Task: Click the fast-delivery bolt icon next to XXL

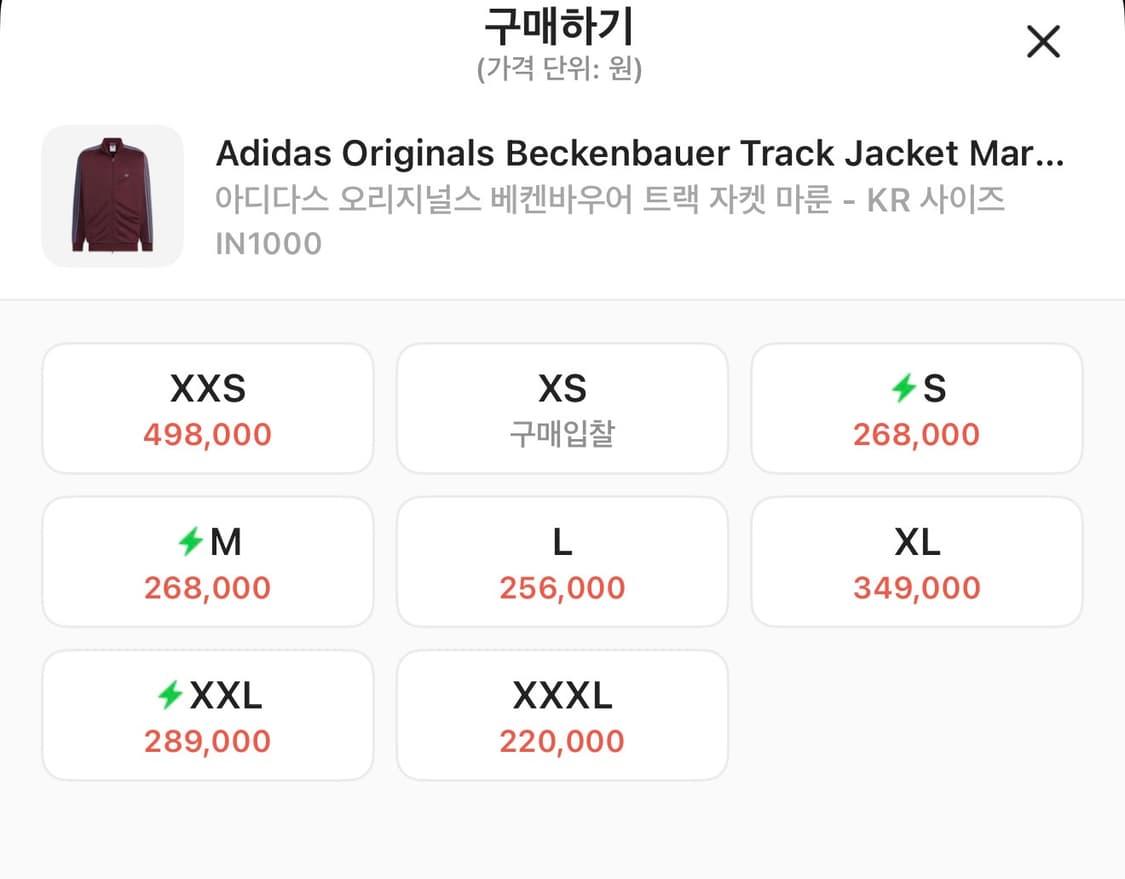Action: [171, 695]
